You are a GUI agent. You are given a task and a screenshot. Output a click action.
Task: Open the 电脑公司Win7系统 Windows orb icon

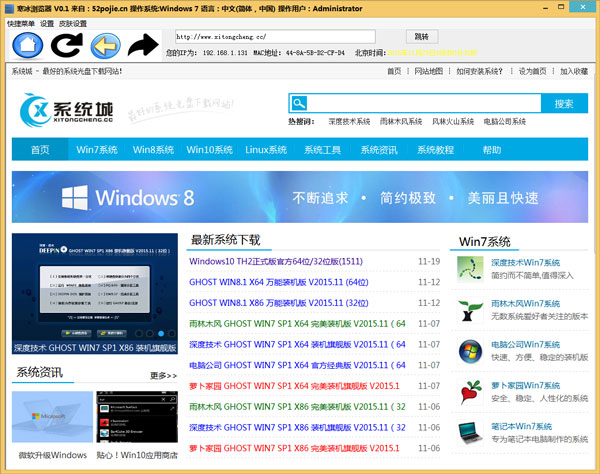[x=470, y=351]
